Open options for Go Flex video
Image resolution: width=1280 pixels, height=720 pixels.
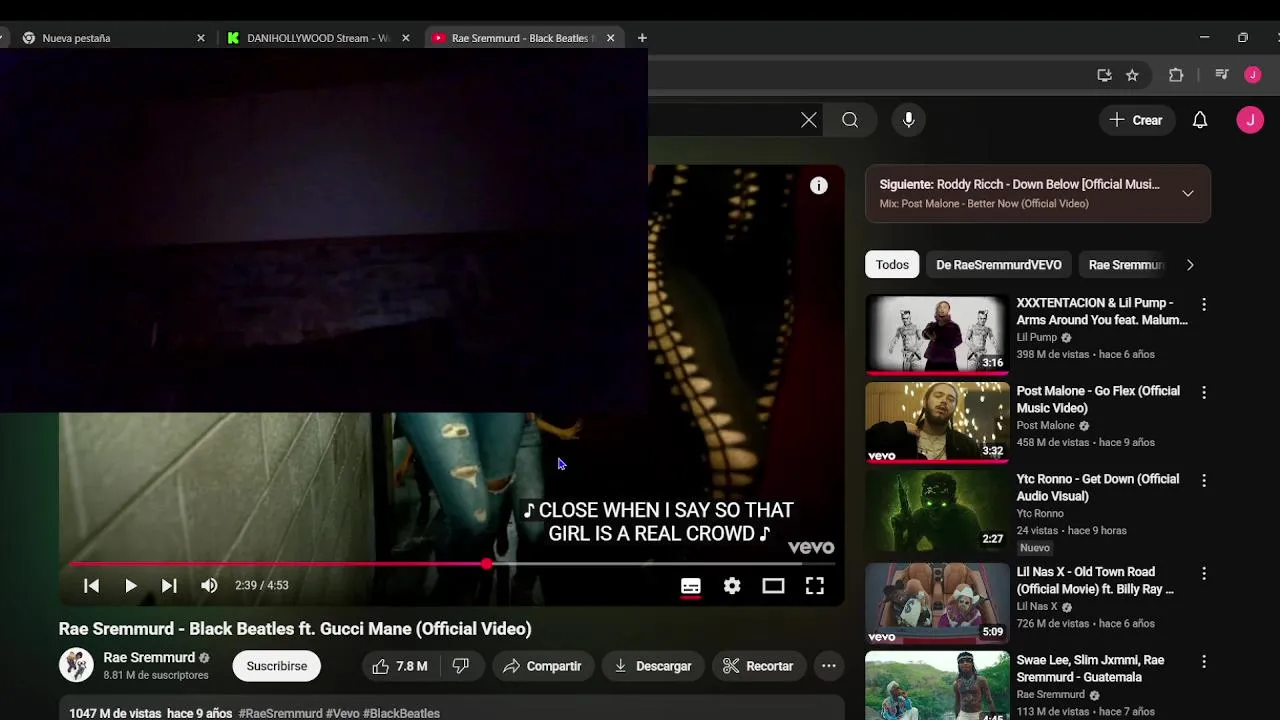pyautogui.click(x=1204, y=393)
